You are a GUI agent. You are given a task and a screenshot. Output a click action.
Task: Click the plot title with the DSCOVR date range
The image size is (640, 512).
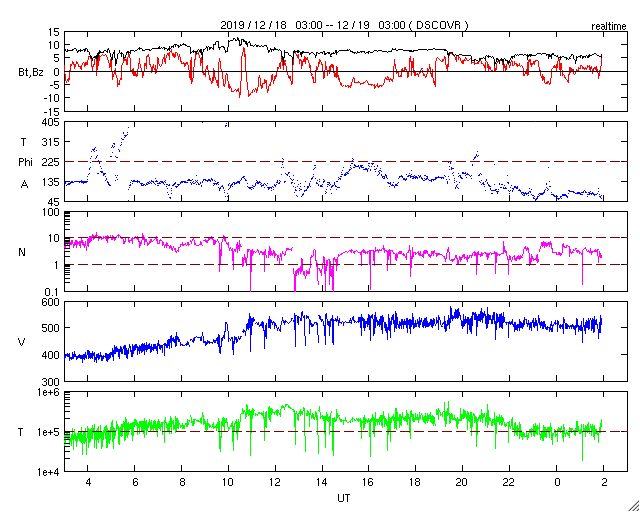[344, 25]
